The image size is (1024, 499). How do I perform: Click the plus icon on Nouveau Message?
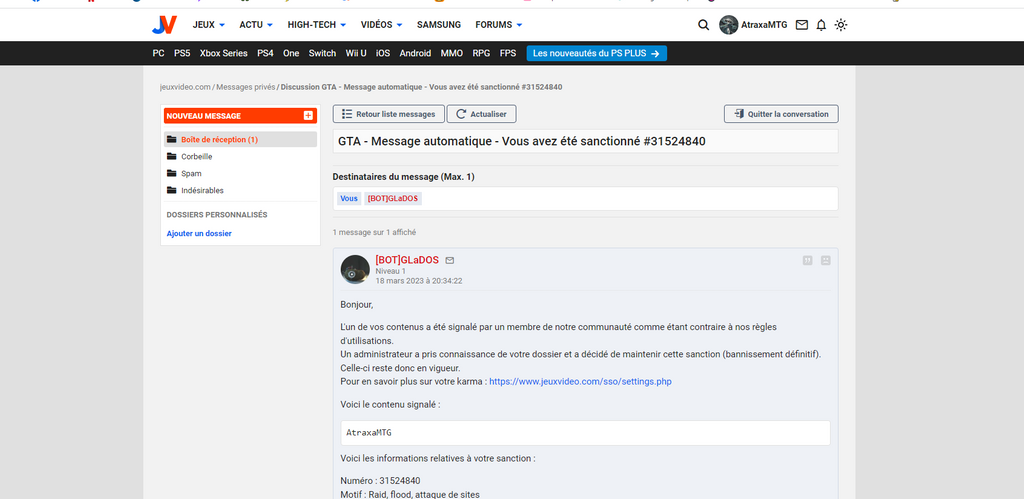coord(308,116)
